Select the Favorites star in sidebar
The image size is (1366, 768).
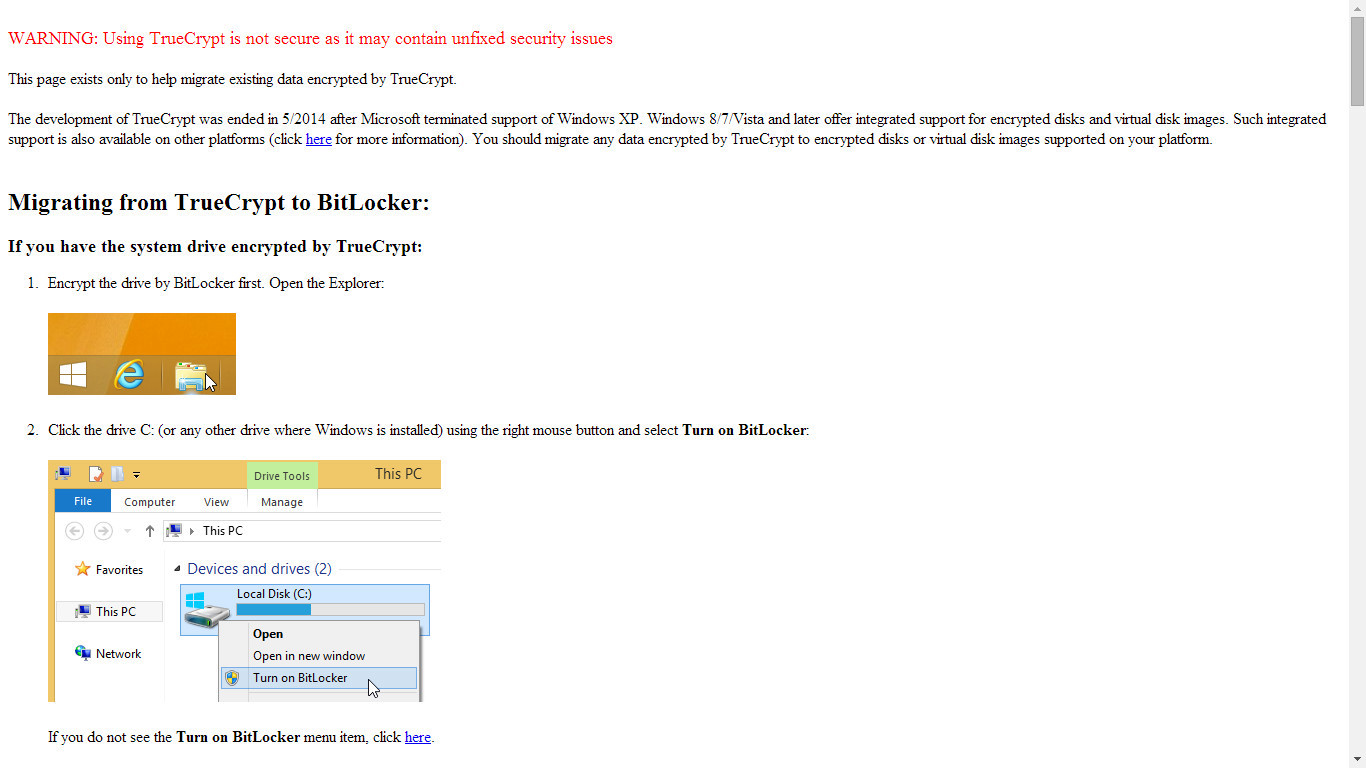click(x=83, y=569)
